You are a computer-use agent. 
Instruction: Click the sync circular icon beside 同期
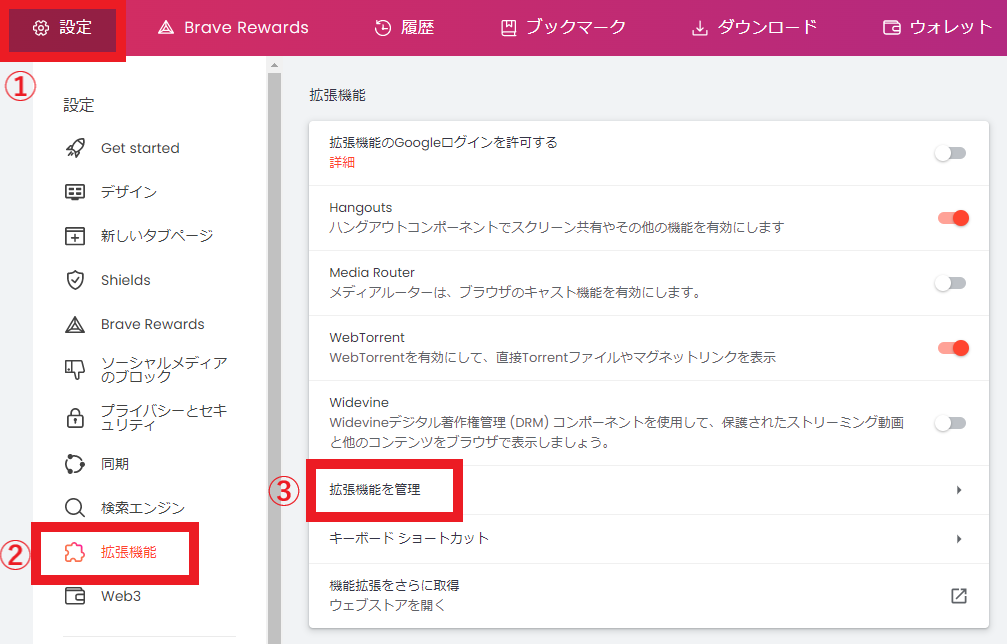coord(75,464)
